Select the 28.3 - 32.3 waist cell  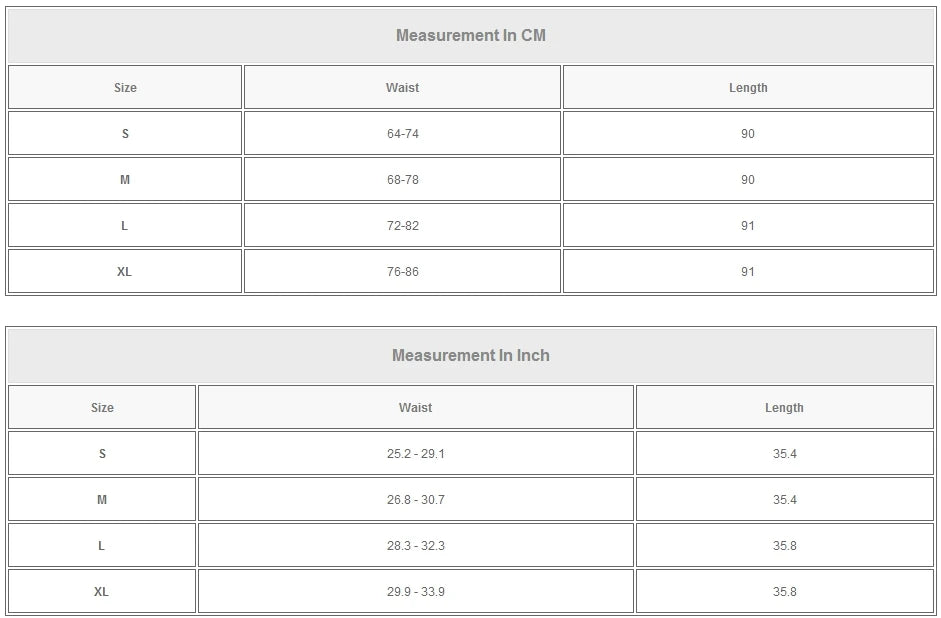[x=415, y=546]
